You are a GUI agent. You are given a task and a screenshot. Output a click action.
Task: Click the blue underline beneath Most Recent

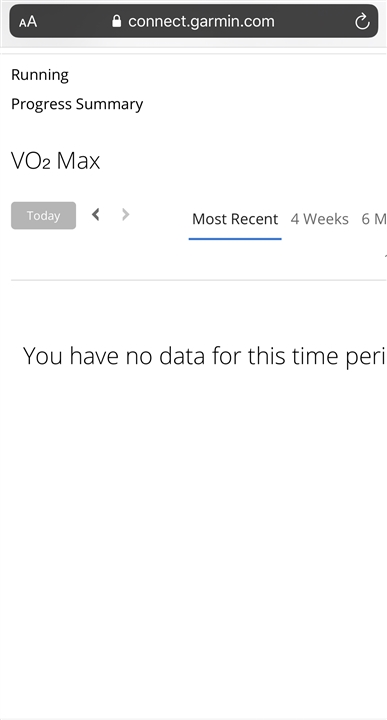point(235,239)
